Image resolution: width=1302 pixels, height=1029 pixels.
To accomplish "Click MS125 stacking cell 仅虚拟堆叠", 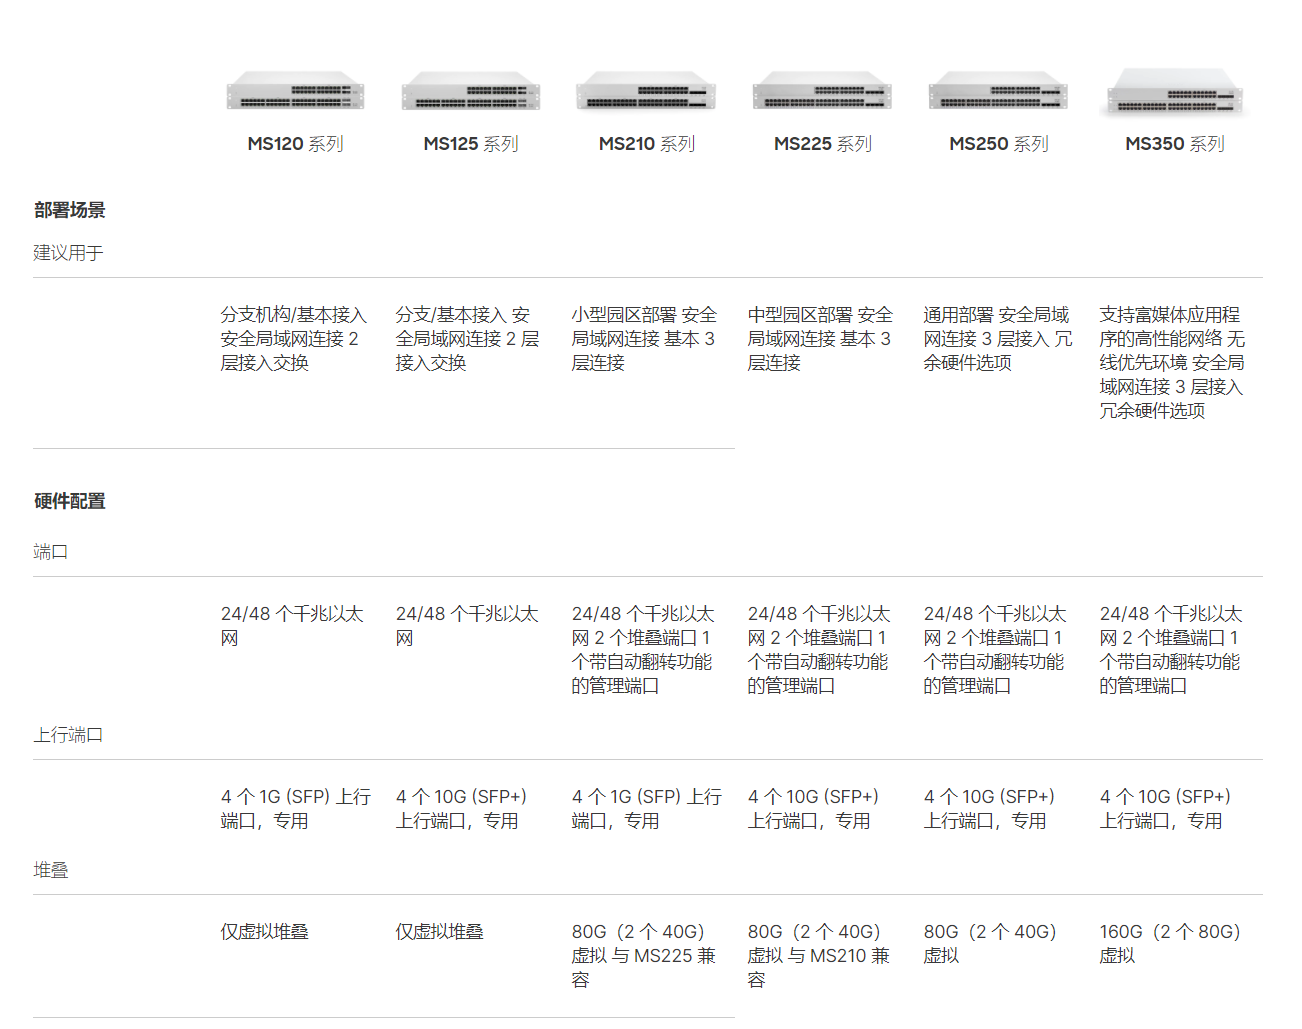I will pos(439,932).
